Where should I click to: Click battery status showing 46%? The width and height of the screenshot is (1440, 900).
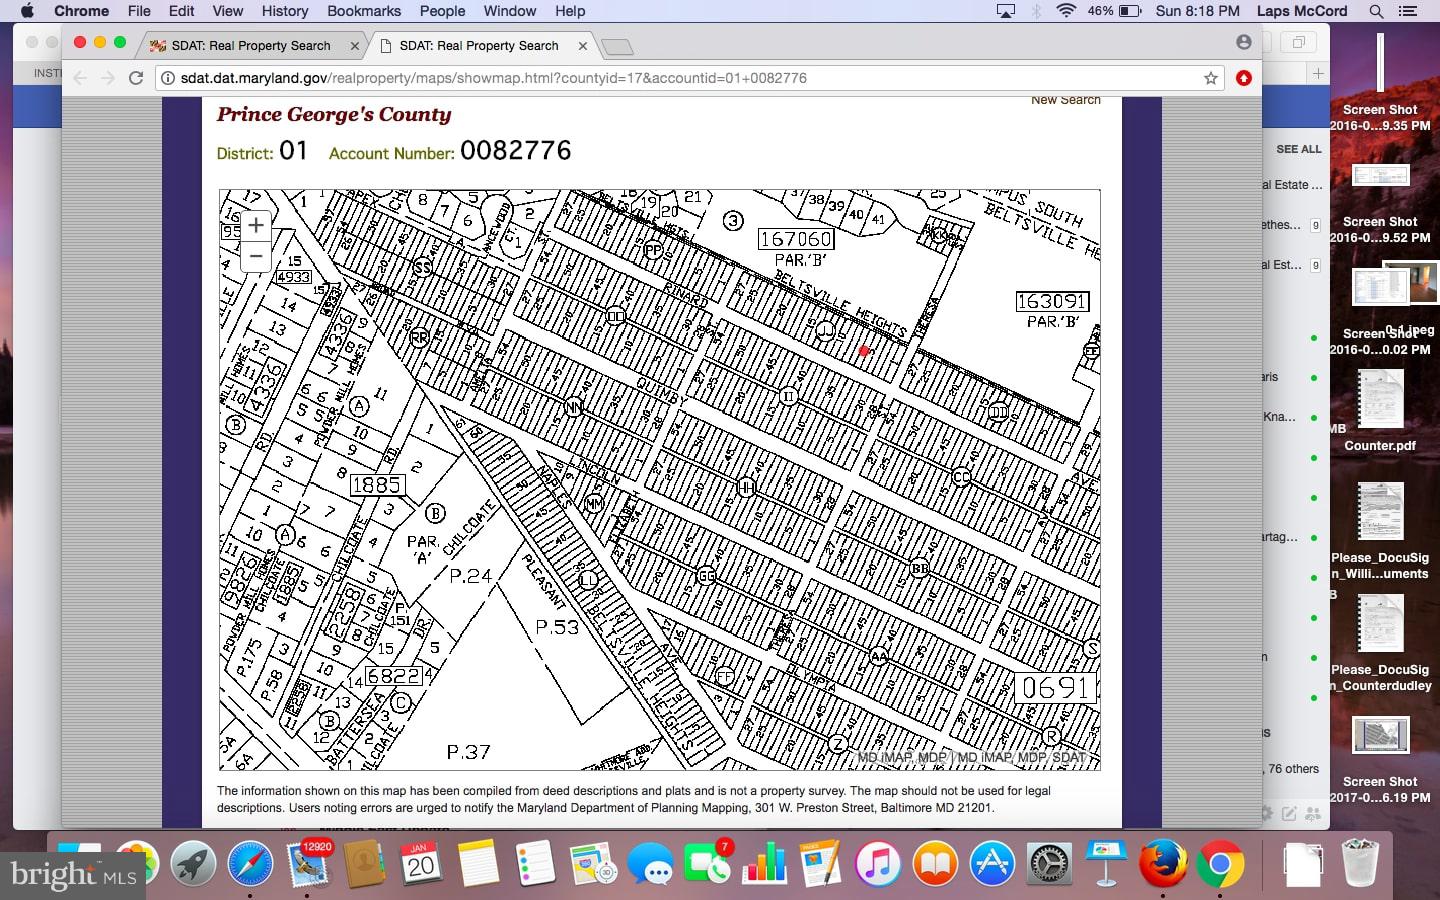click(1114, 11)
